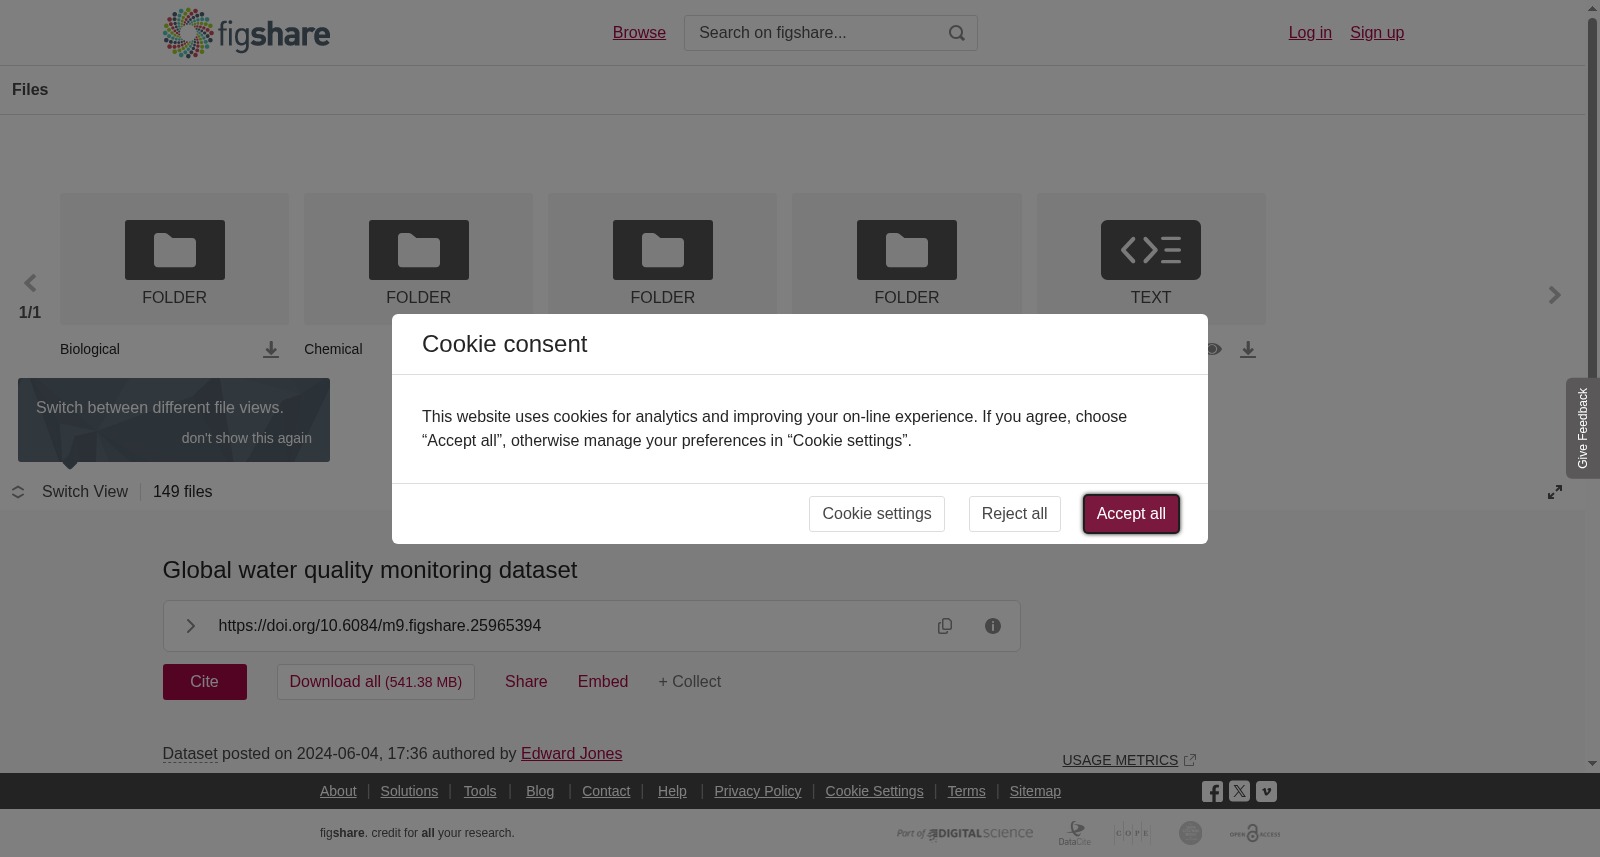Dismiss tip with don't show this again
The height and width of the screenshot is (857, 1600).
coord(246,438)
